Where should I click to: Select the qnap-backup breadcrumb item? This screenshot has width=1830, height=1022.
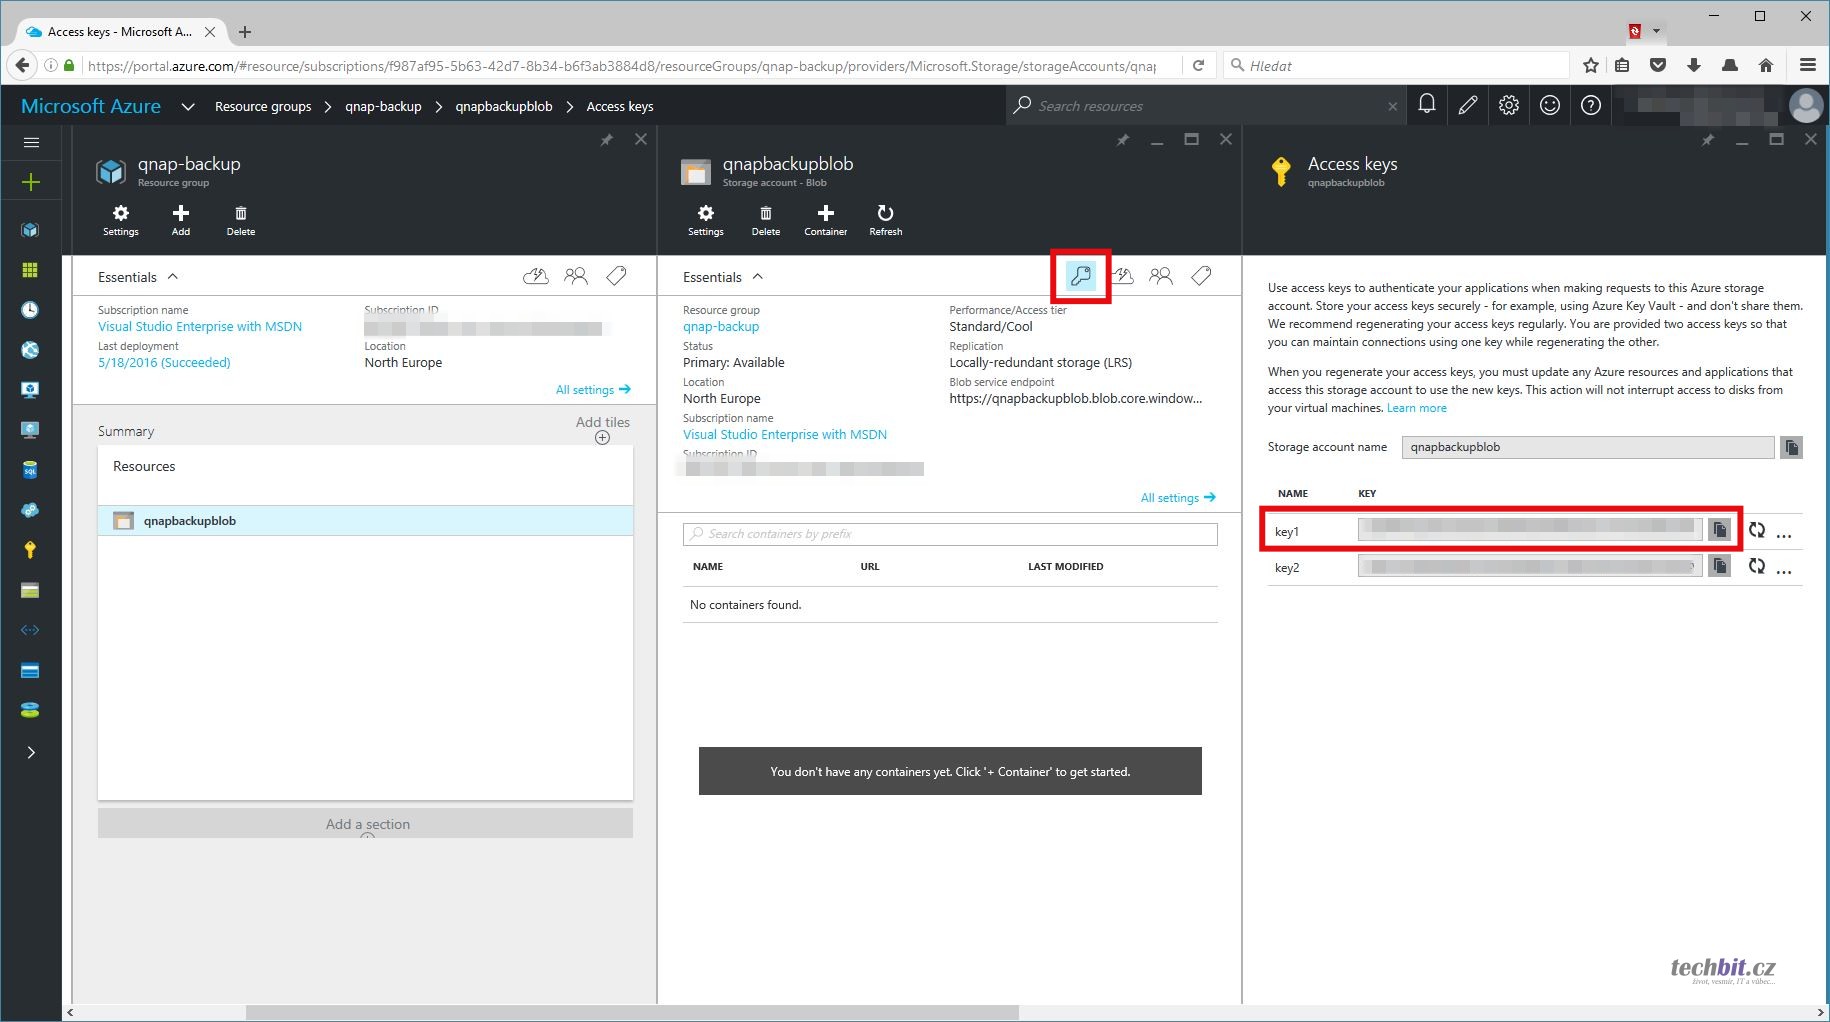click(383, 106)
